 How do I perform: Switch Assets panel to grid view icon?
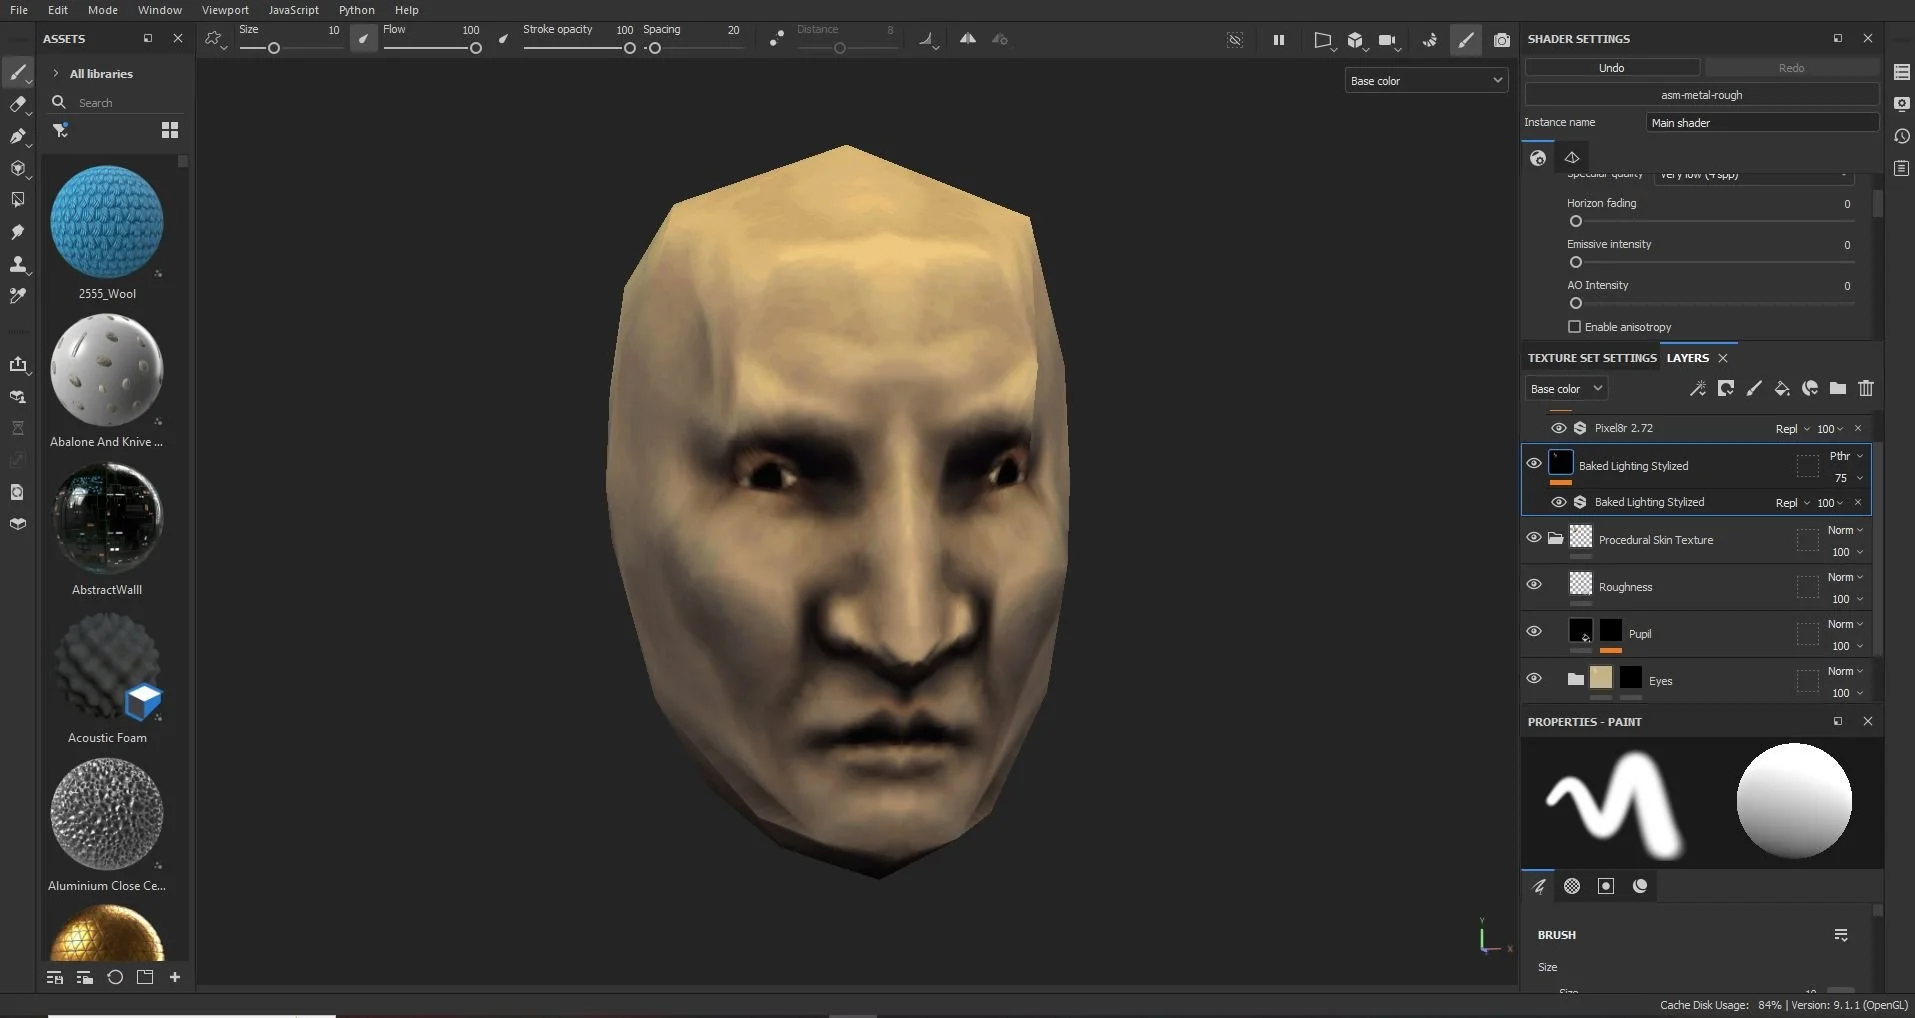click(x=170, y=130)
